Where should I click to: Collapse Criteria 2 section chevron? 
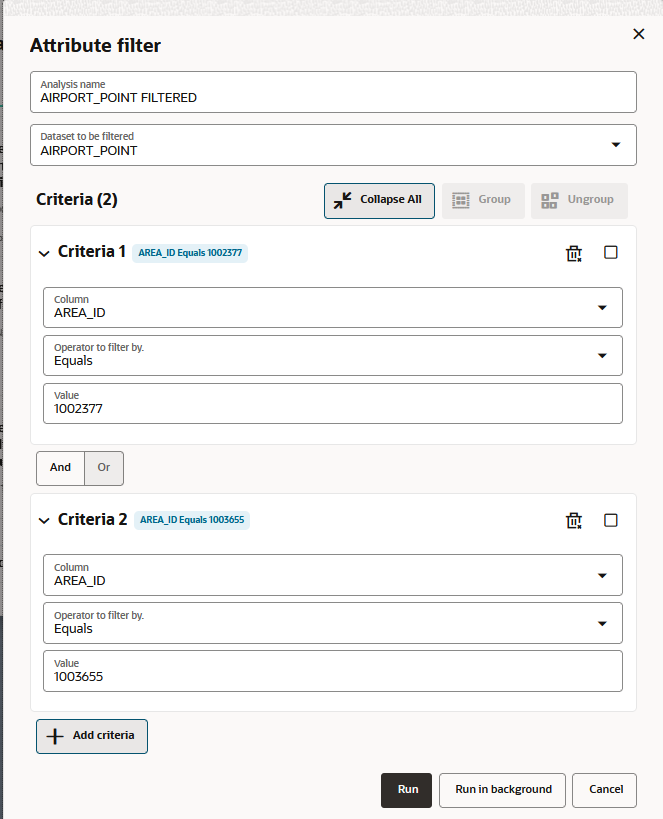[x=44, y=520]
